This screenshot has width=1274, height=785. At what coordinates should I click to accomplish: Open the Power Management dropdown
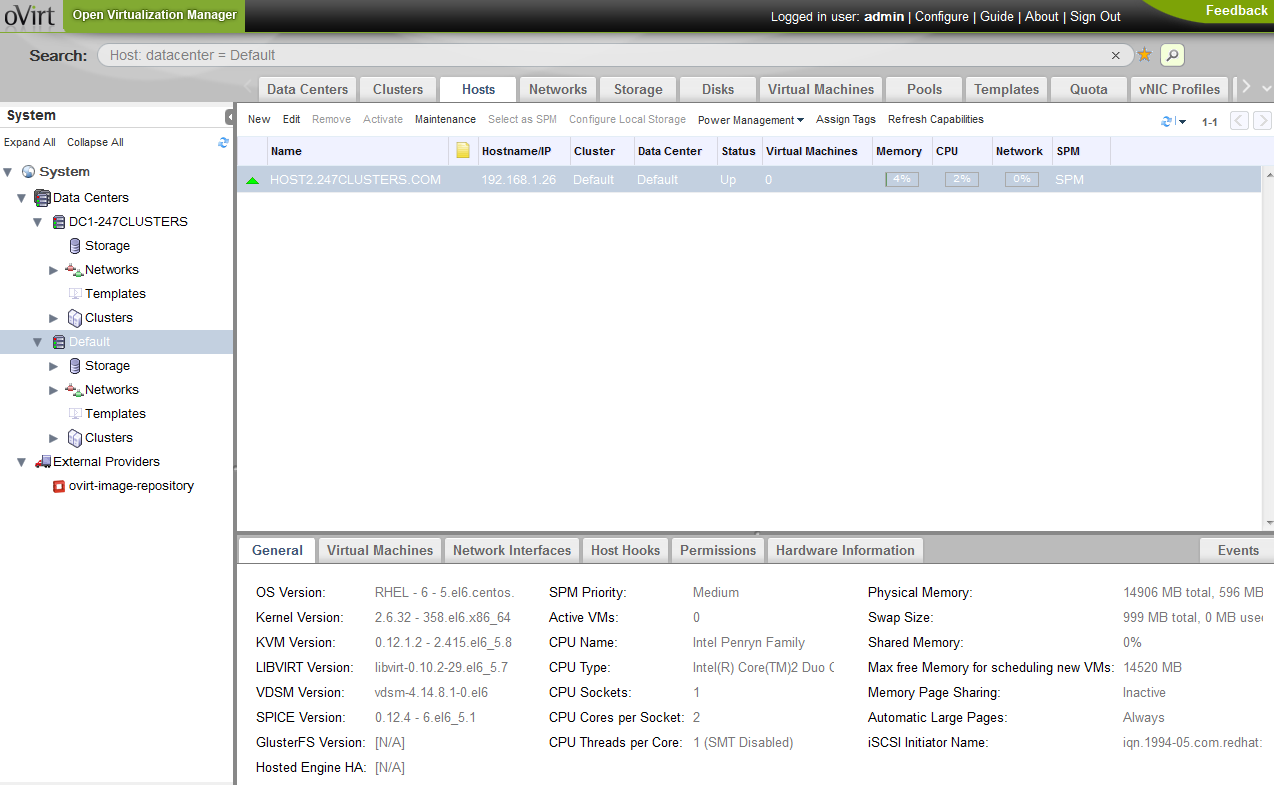coord(750,120)
